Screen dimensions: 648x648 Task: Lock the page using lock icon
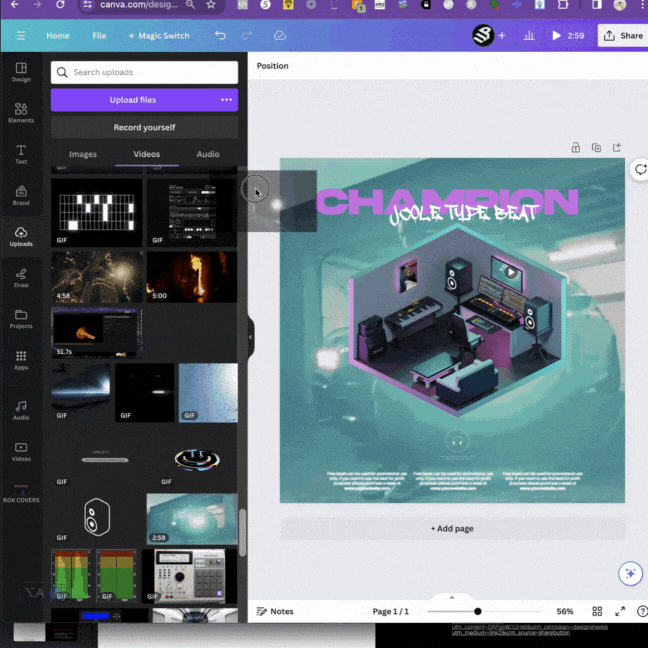tap(575, 147)
